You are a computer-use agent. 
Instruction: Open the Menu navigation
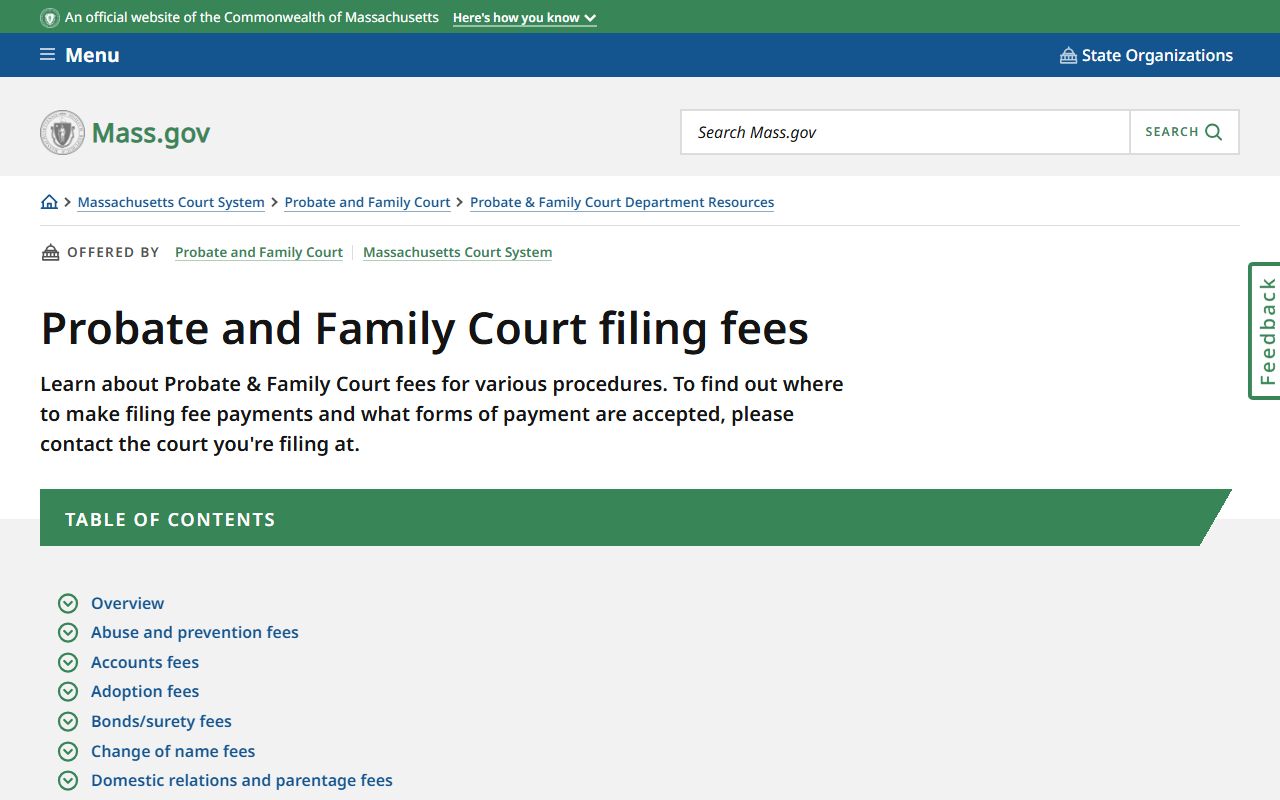[x=80, y=55]
